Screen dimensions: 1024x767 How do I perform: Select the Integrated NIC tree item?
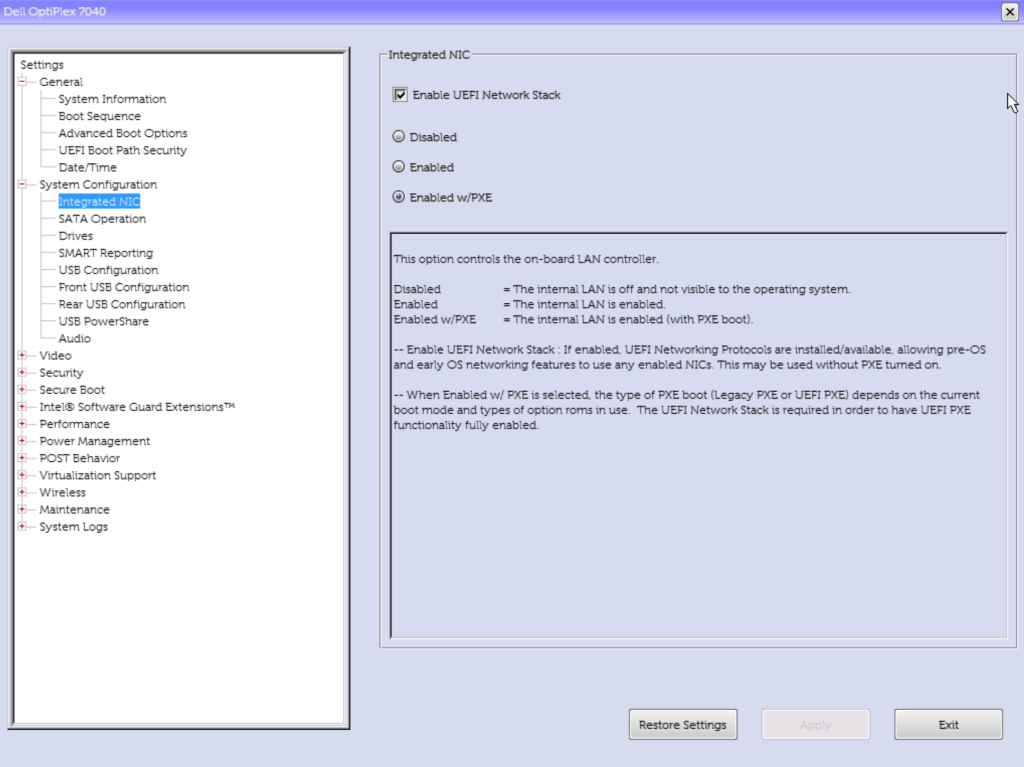pyautogui.click(x=99, y=201)
